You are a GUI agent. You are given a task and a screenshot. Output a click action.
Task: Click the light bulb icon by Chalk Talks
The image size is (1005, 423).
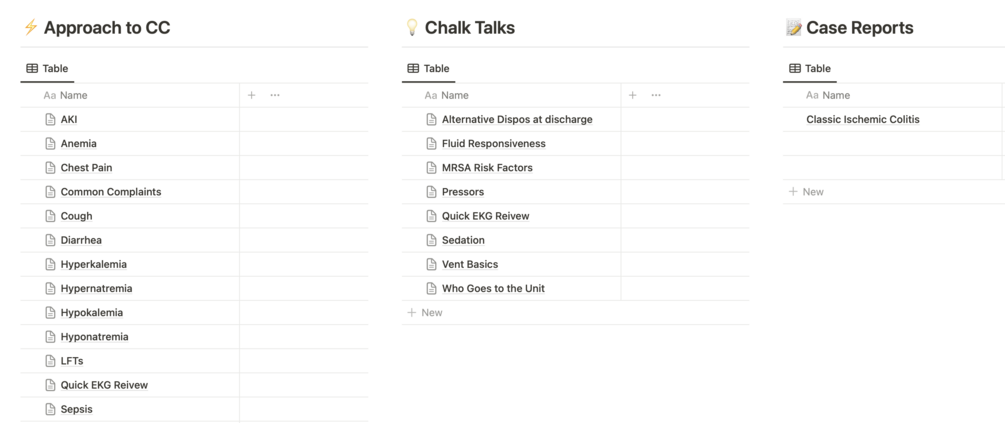click(411, 28)
